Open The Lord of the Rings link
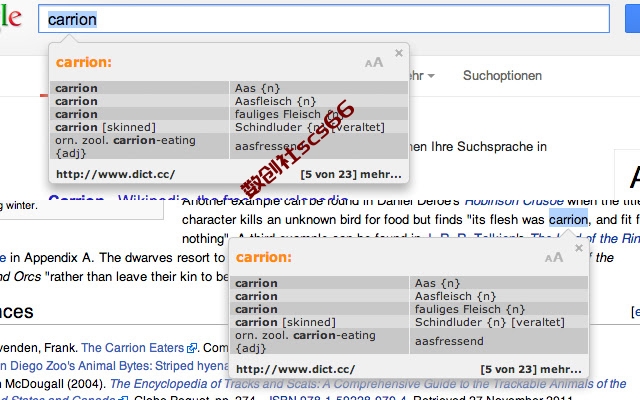Screen dimensions: 640x400 point(585,238)
